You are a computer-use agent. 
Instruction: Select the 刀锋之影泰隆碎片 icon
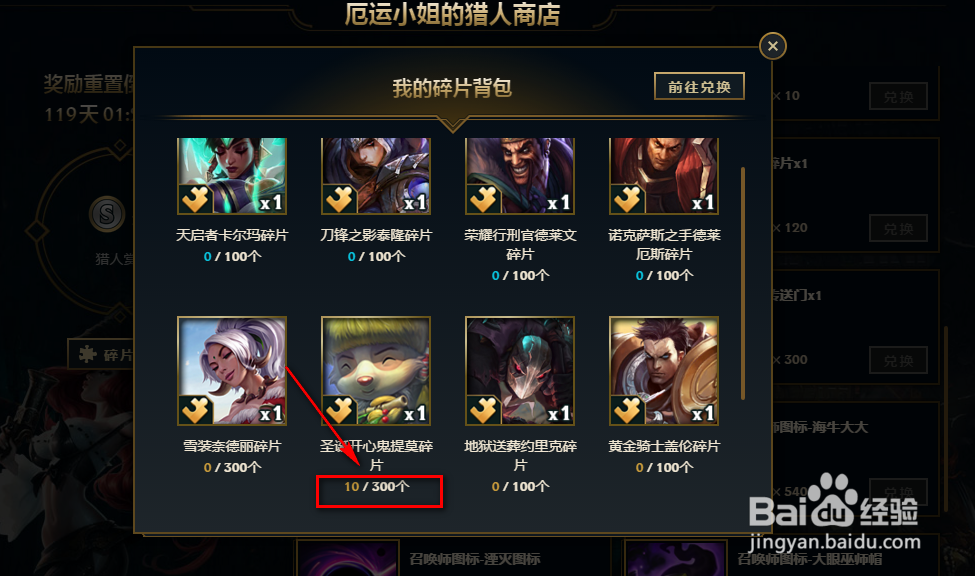pos(376,176)
